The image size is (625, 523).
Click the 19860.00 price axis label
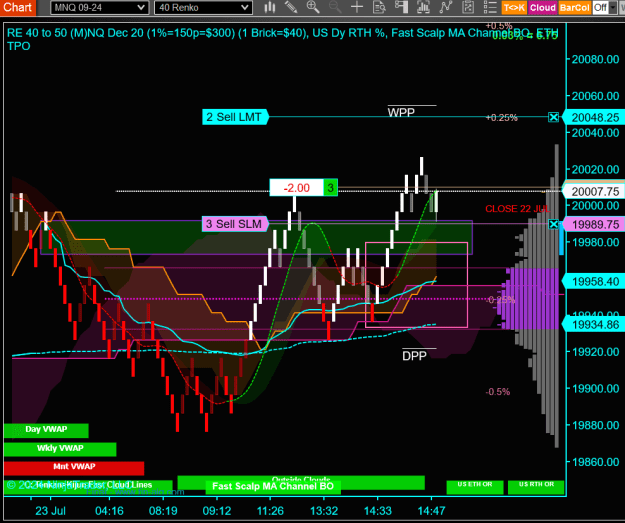coord(595,462)
